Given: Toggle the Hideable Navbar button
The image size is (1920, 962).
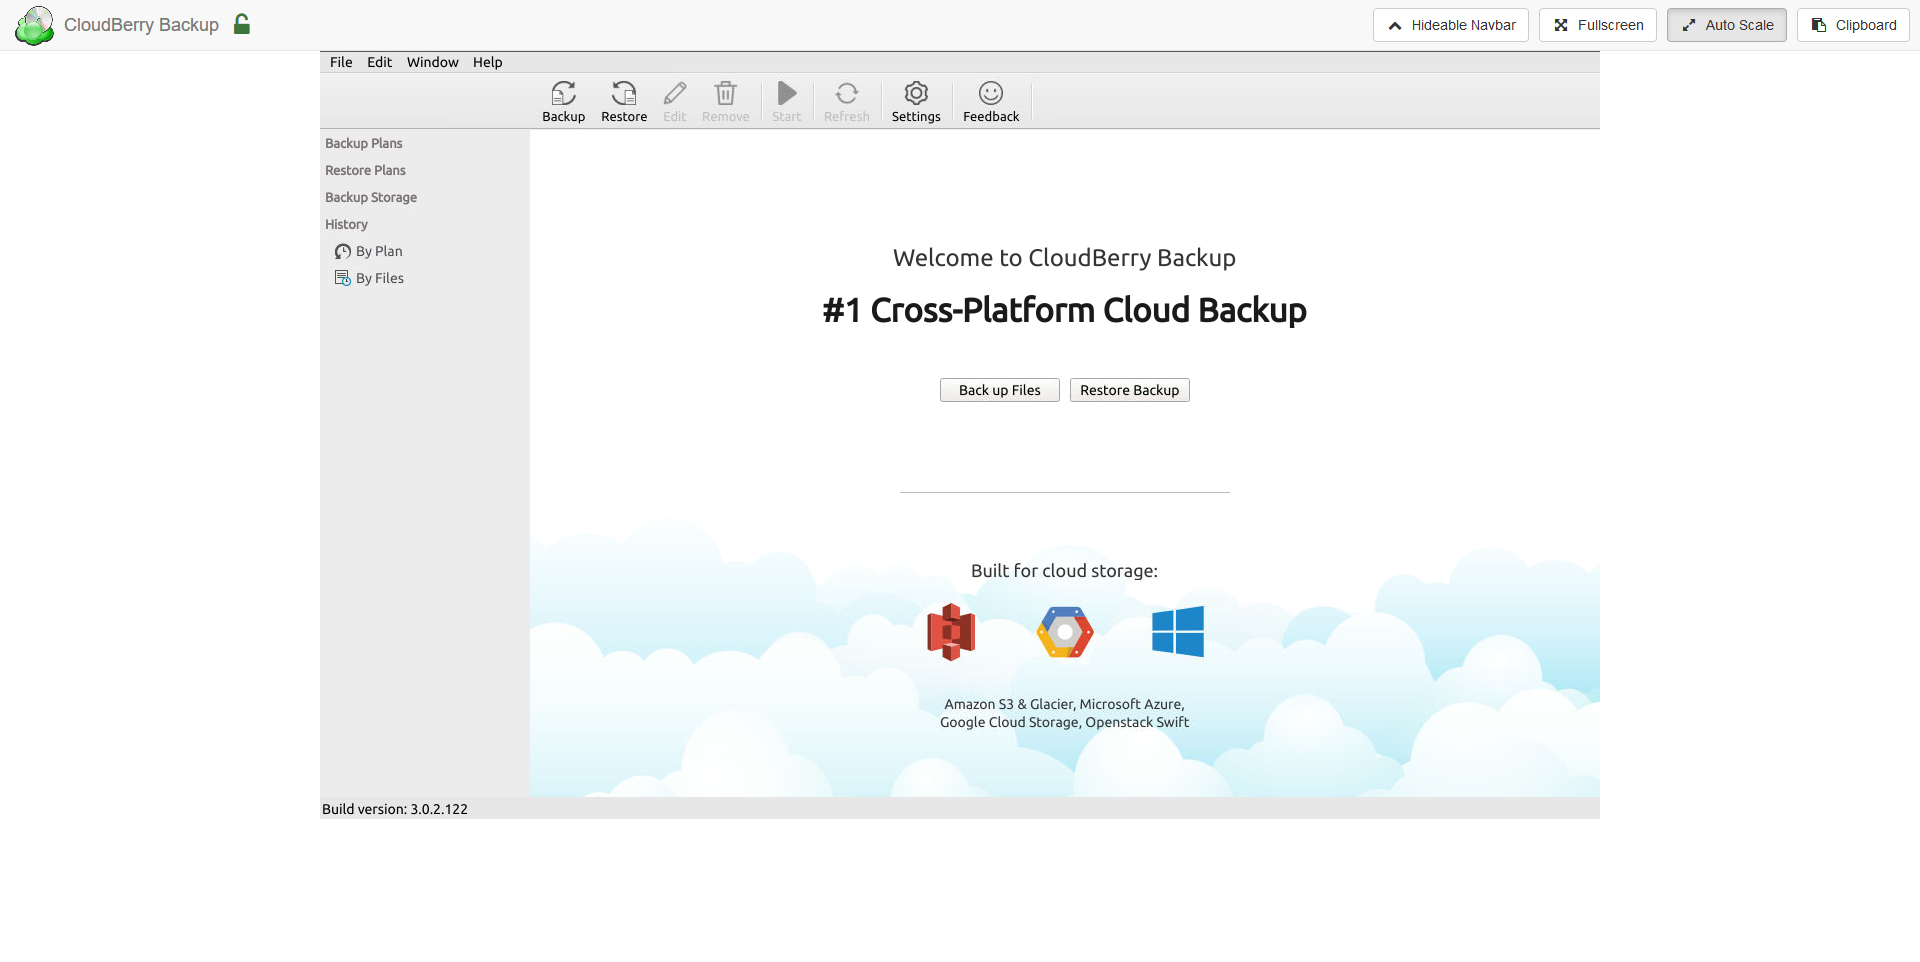Looking at the screenshot, I should pyautogui.click(x=1451, y=25).
